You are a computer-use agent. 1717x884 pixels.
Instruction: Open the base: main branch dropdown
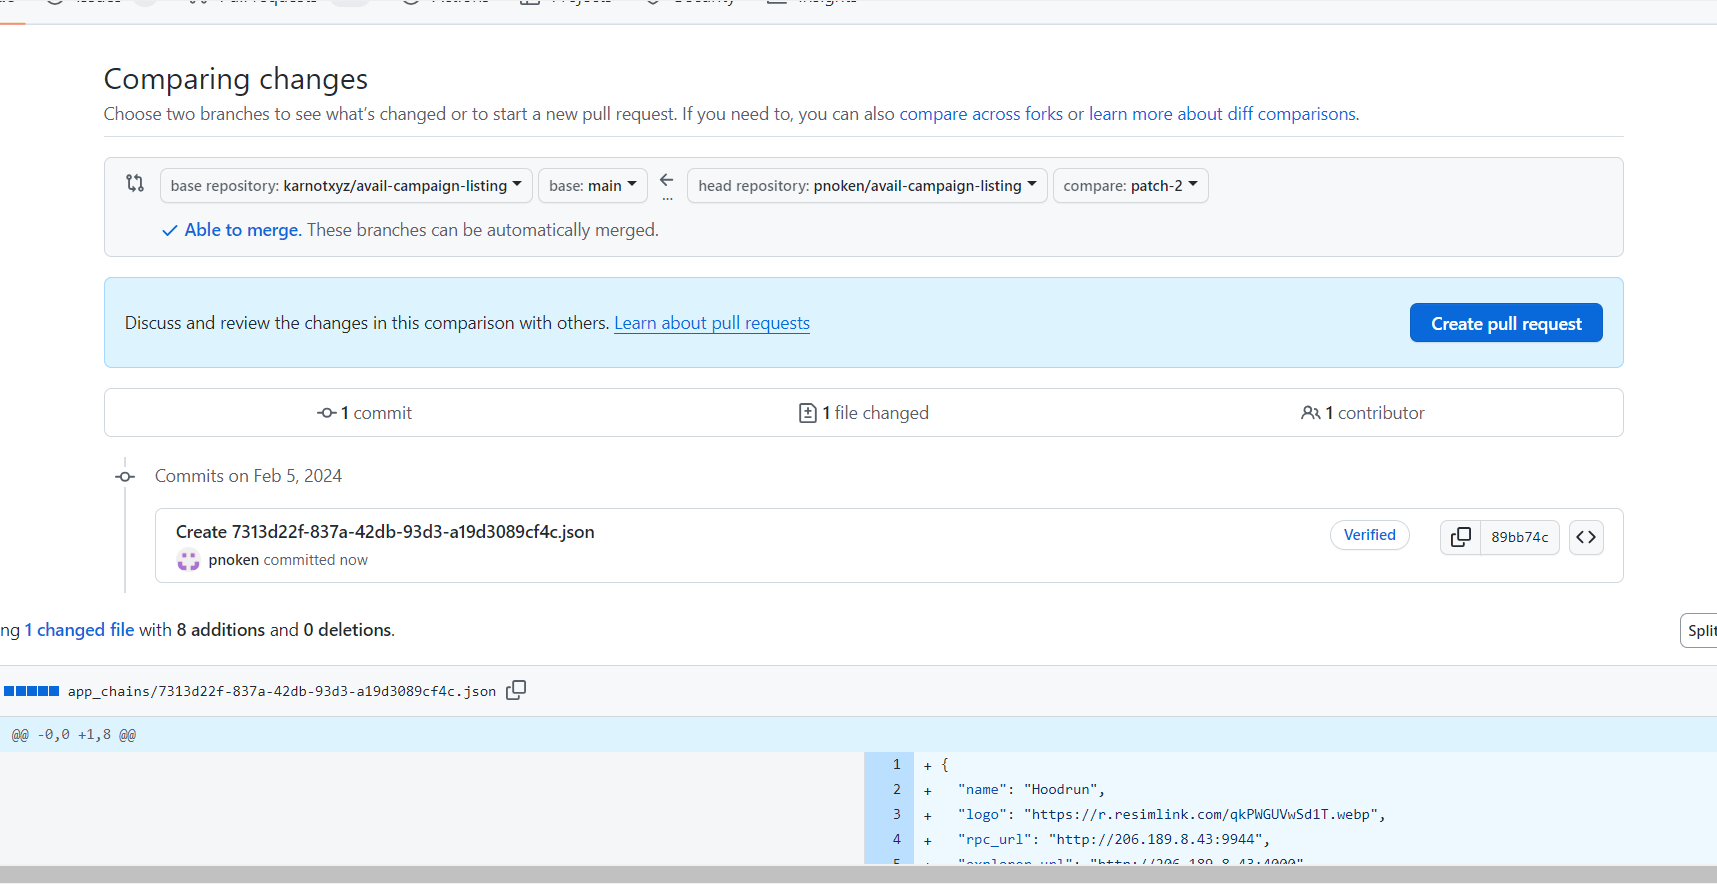point(593,186)
